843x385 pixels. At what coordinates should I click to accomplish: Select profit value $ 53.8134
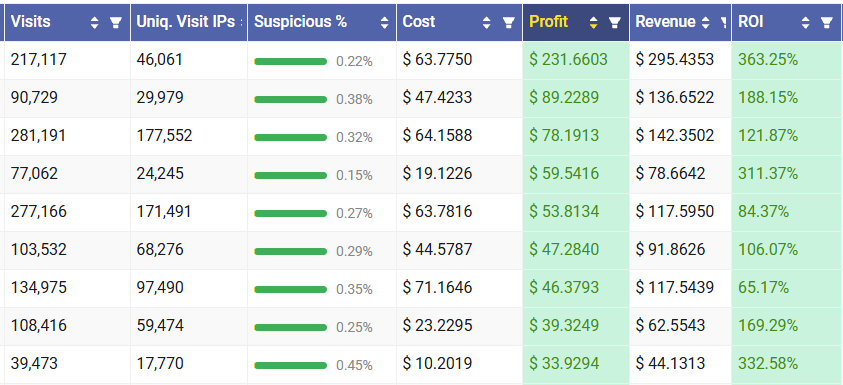(564, 211)
